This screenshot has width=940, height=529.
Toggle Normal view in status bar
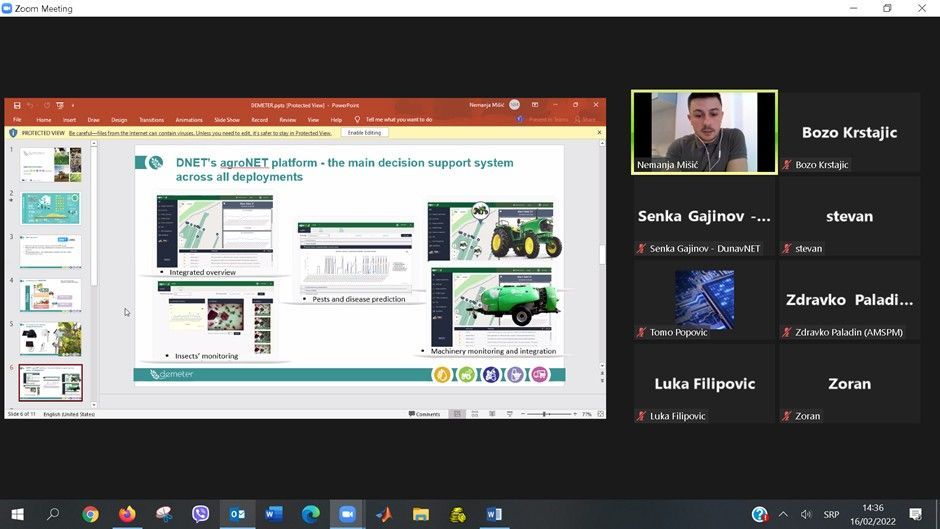coord(458,414)
